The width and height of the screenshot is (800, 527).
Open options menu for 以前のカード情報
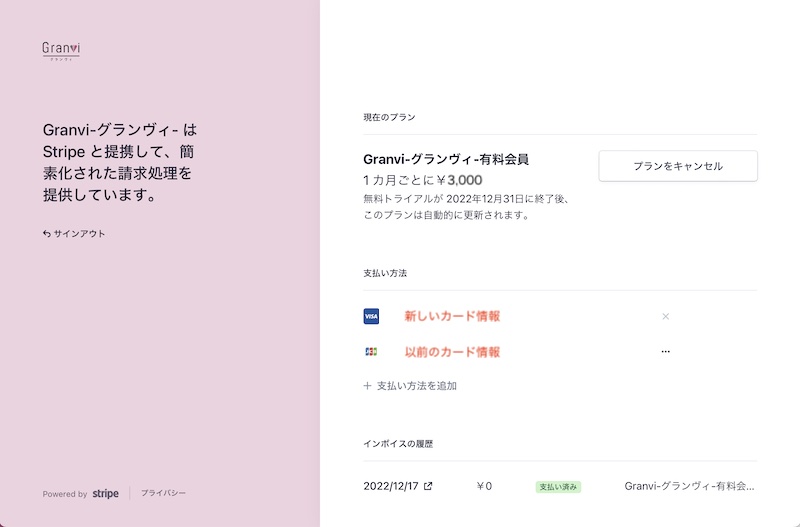click(x=665, y=351)
